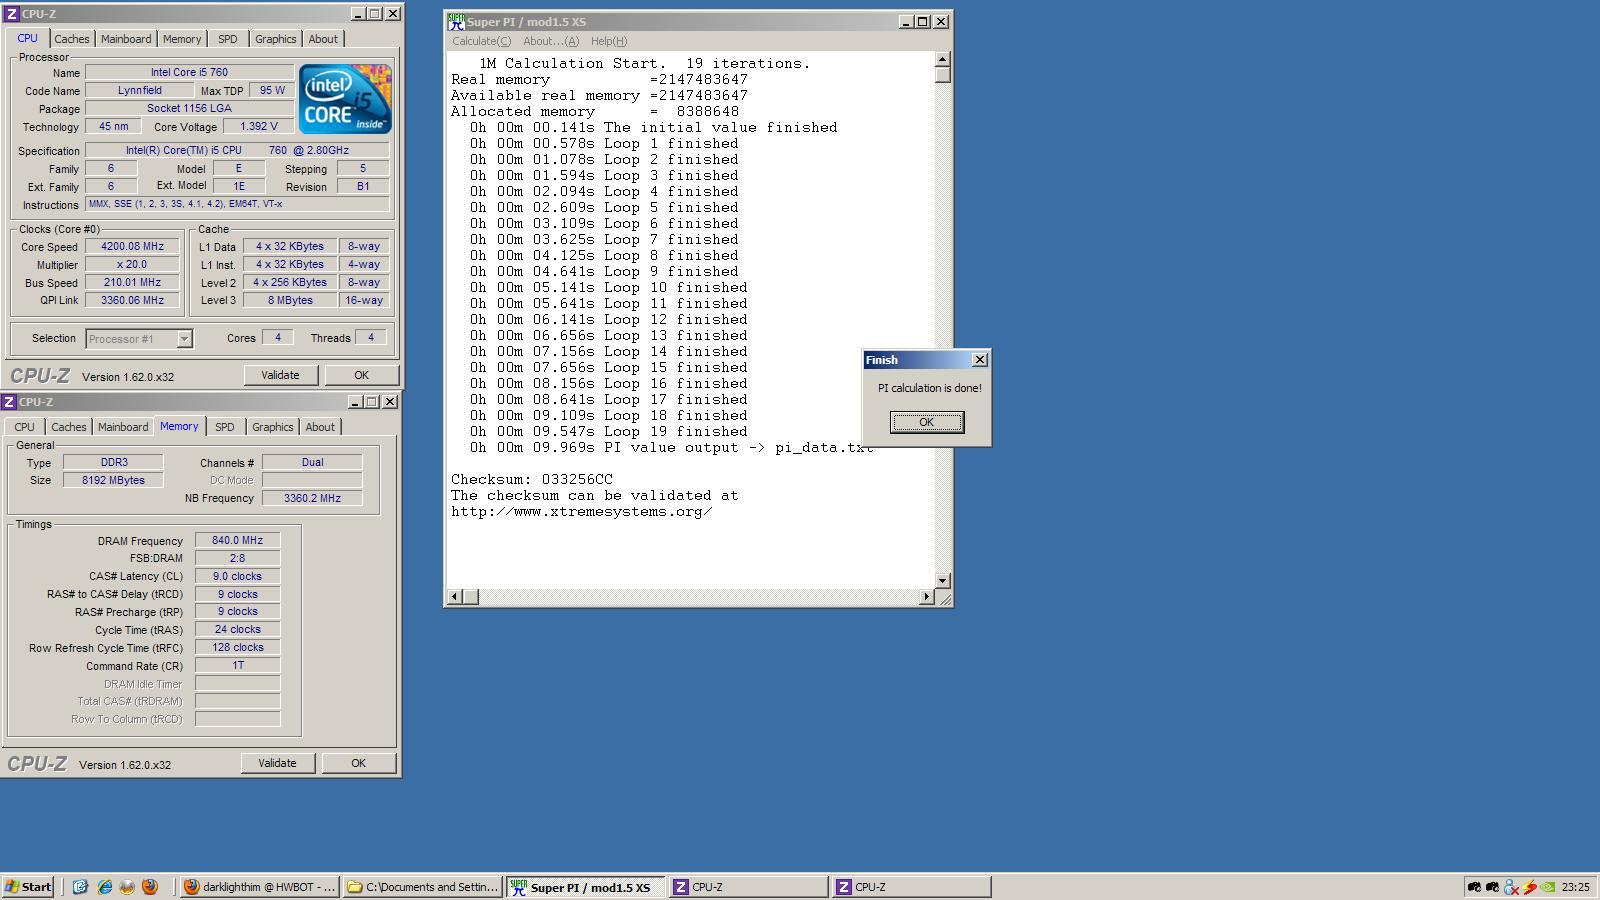Click the system clock showing 23:25
This screenshot has height=900, width=1600.
point(1575,887)
